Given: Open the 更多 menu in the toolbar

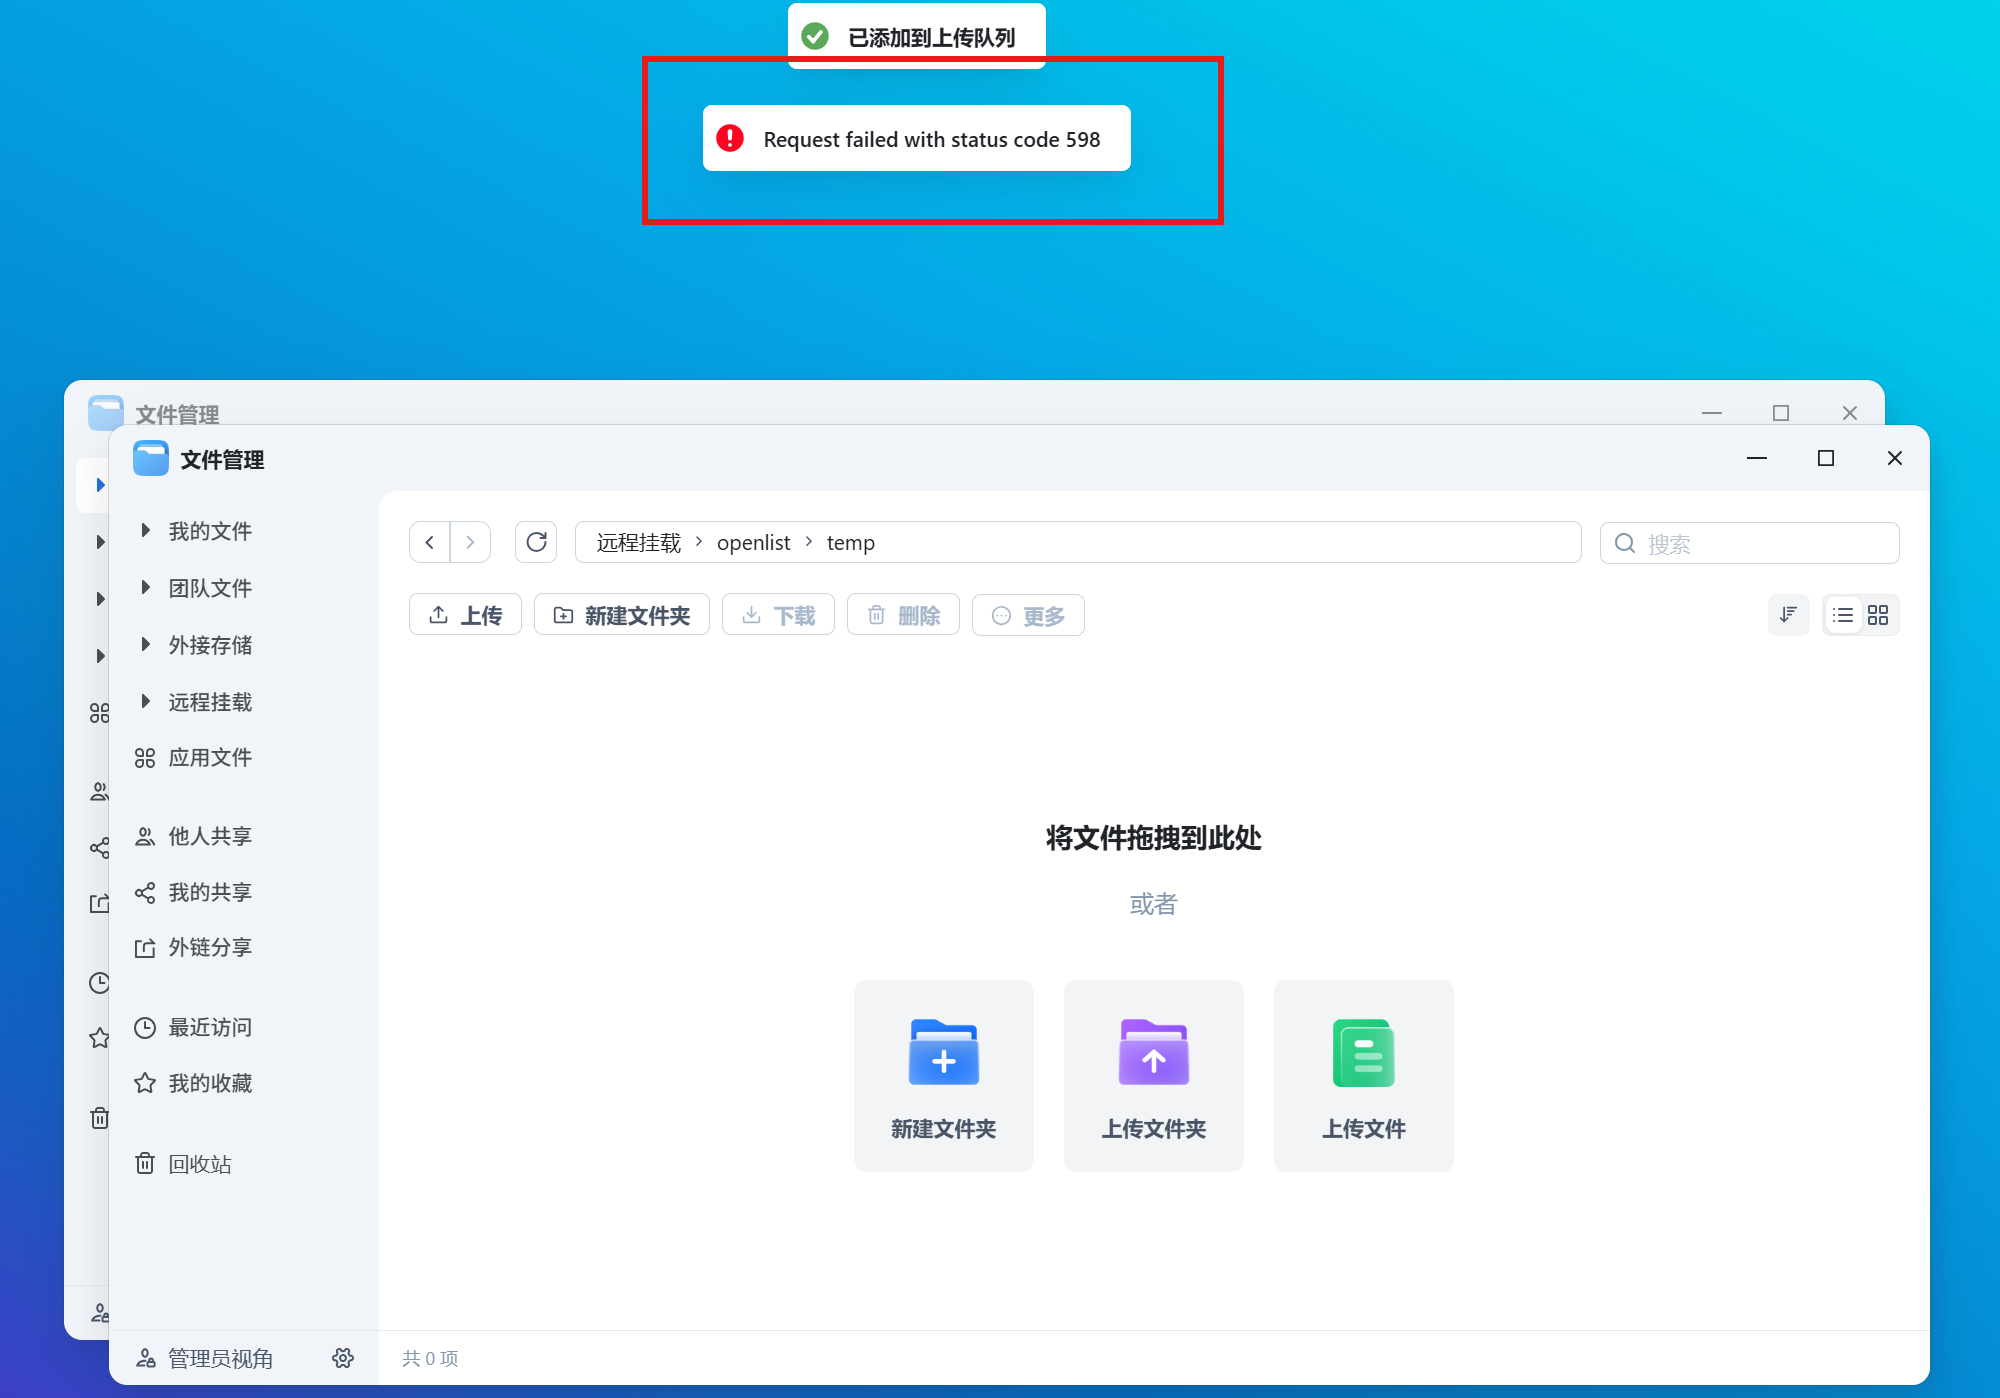Looking at the screenshot, I should click(1028, 615).
